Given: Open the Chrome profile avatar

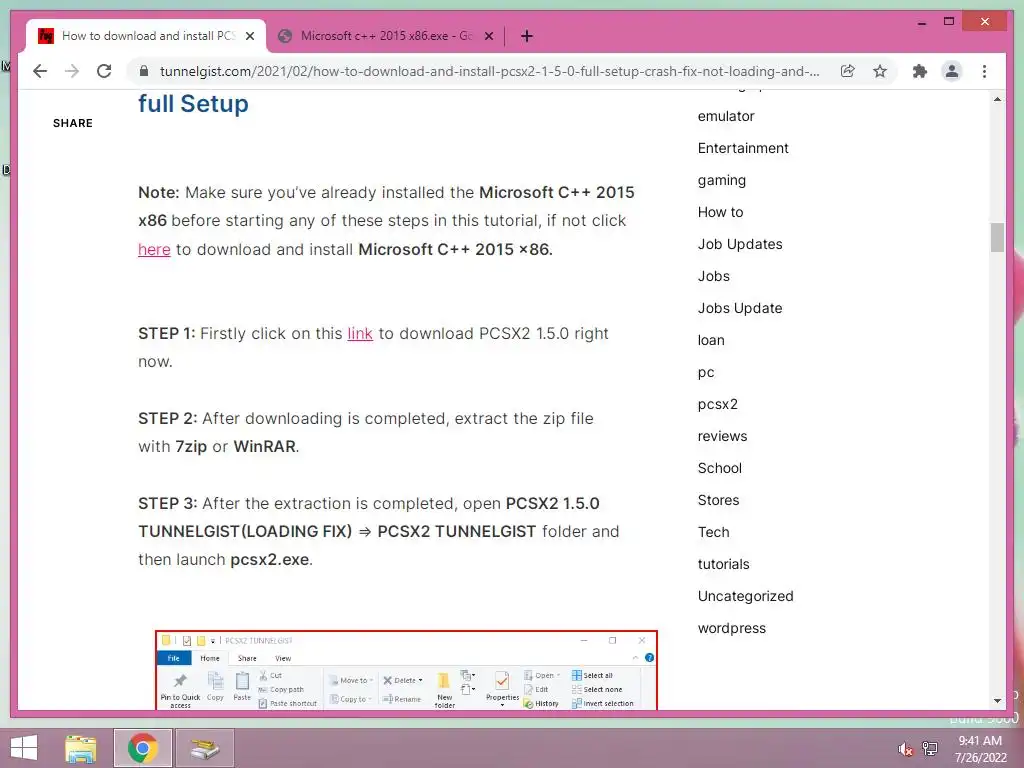Looking at the screenshot, I should [x=952, y=71].
